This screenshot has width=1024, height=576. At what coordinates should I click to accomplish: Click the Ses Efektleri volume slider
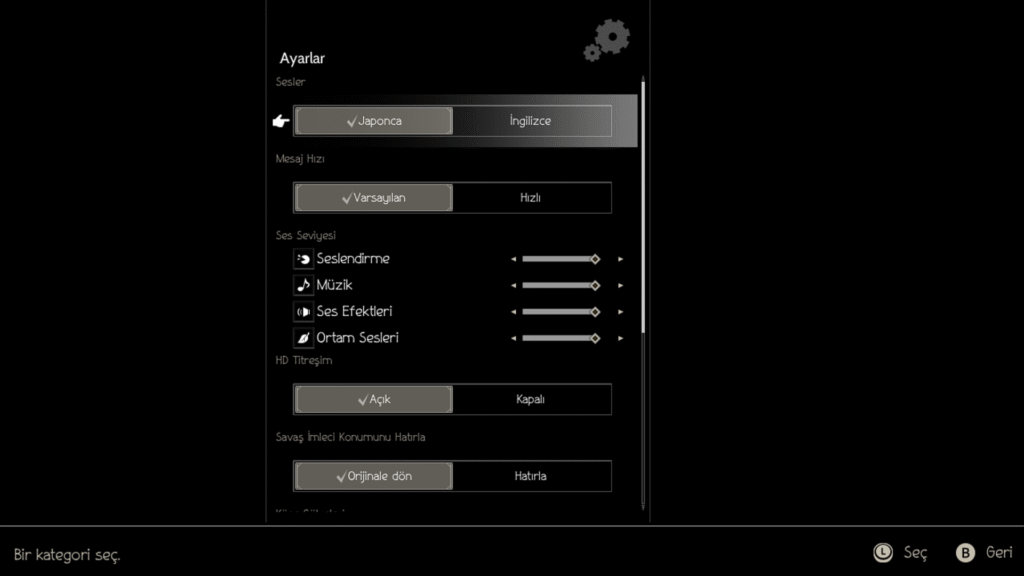(x=560, y=312)
